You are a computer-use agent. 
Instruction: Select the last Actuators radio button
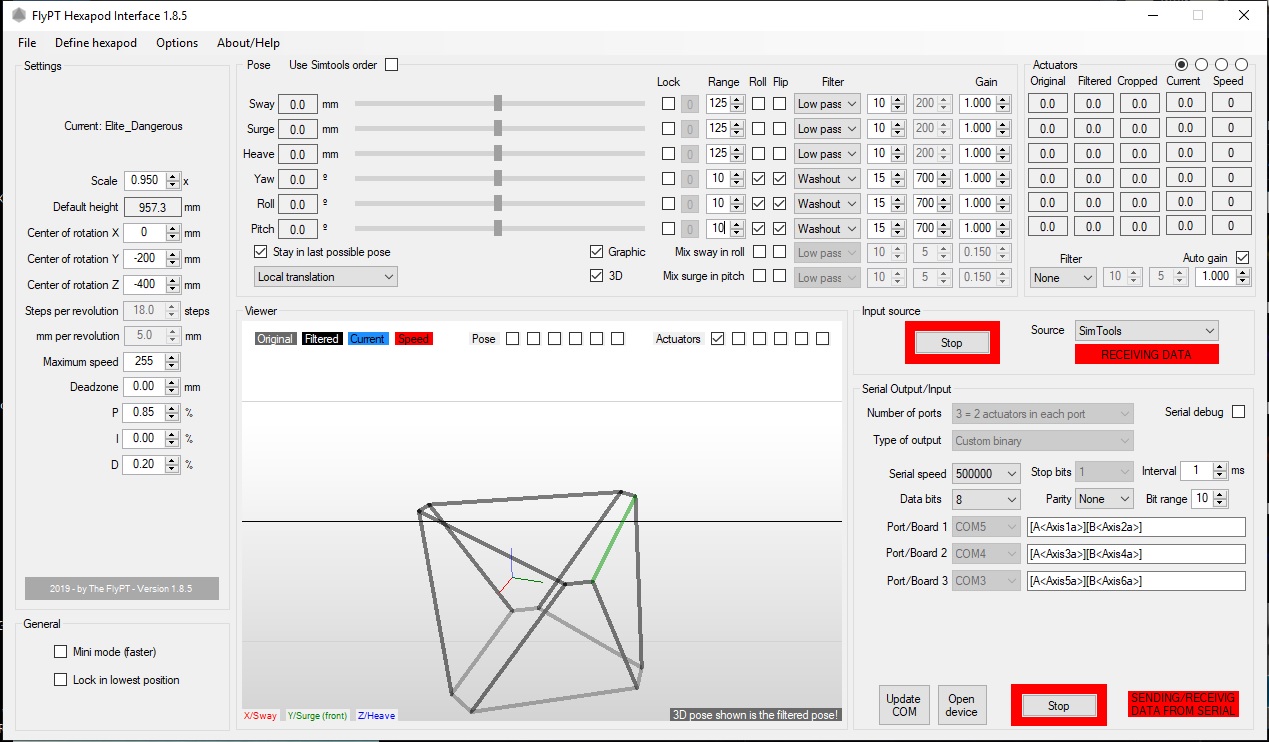1241,65
